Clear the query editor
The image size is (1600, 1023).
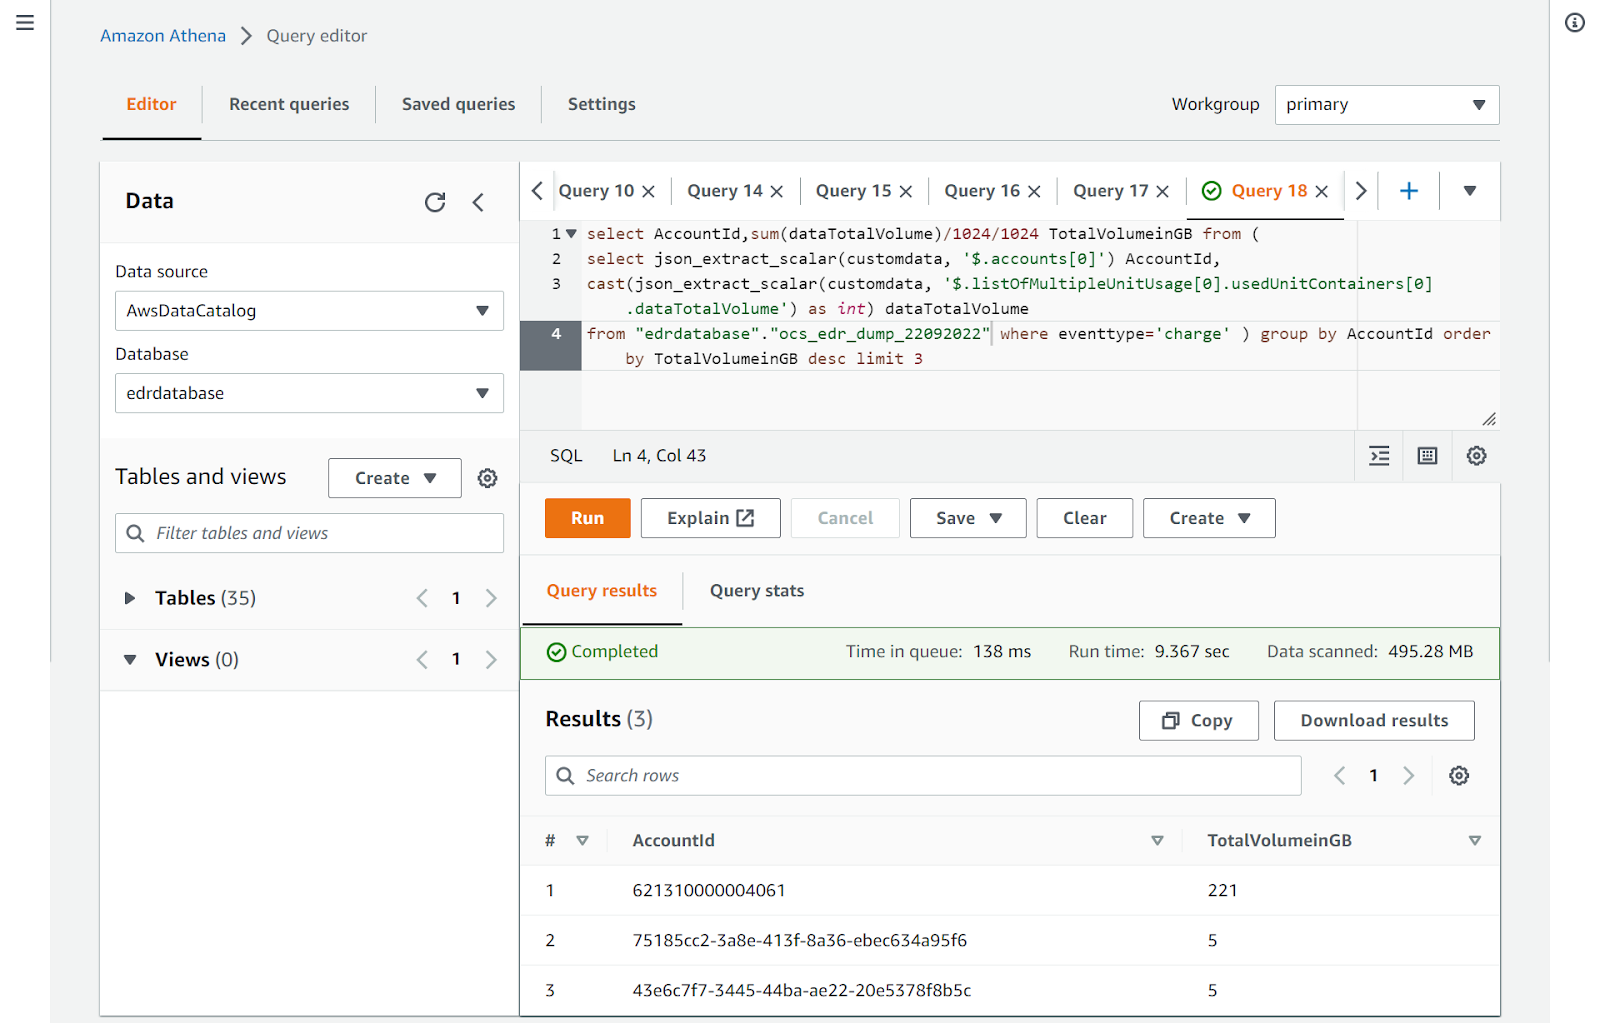tap(1085, 518)
